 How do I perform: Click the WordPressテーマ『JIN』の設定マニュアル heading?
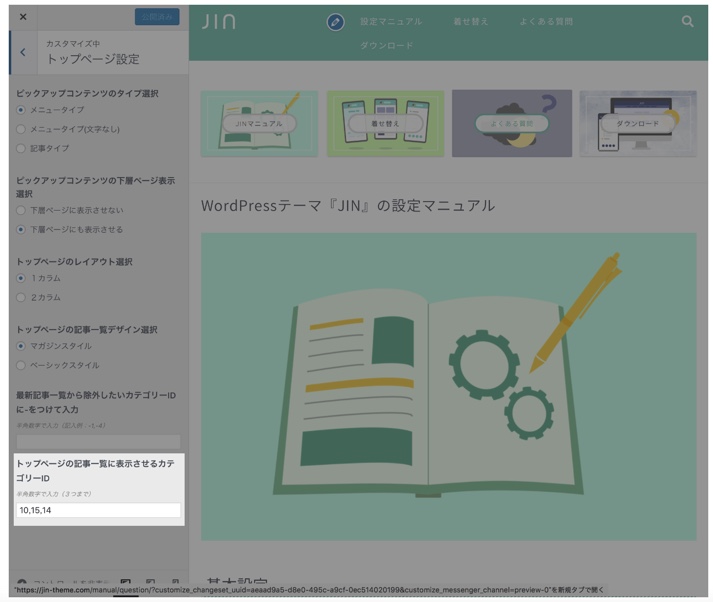(x=348, y=206)
